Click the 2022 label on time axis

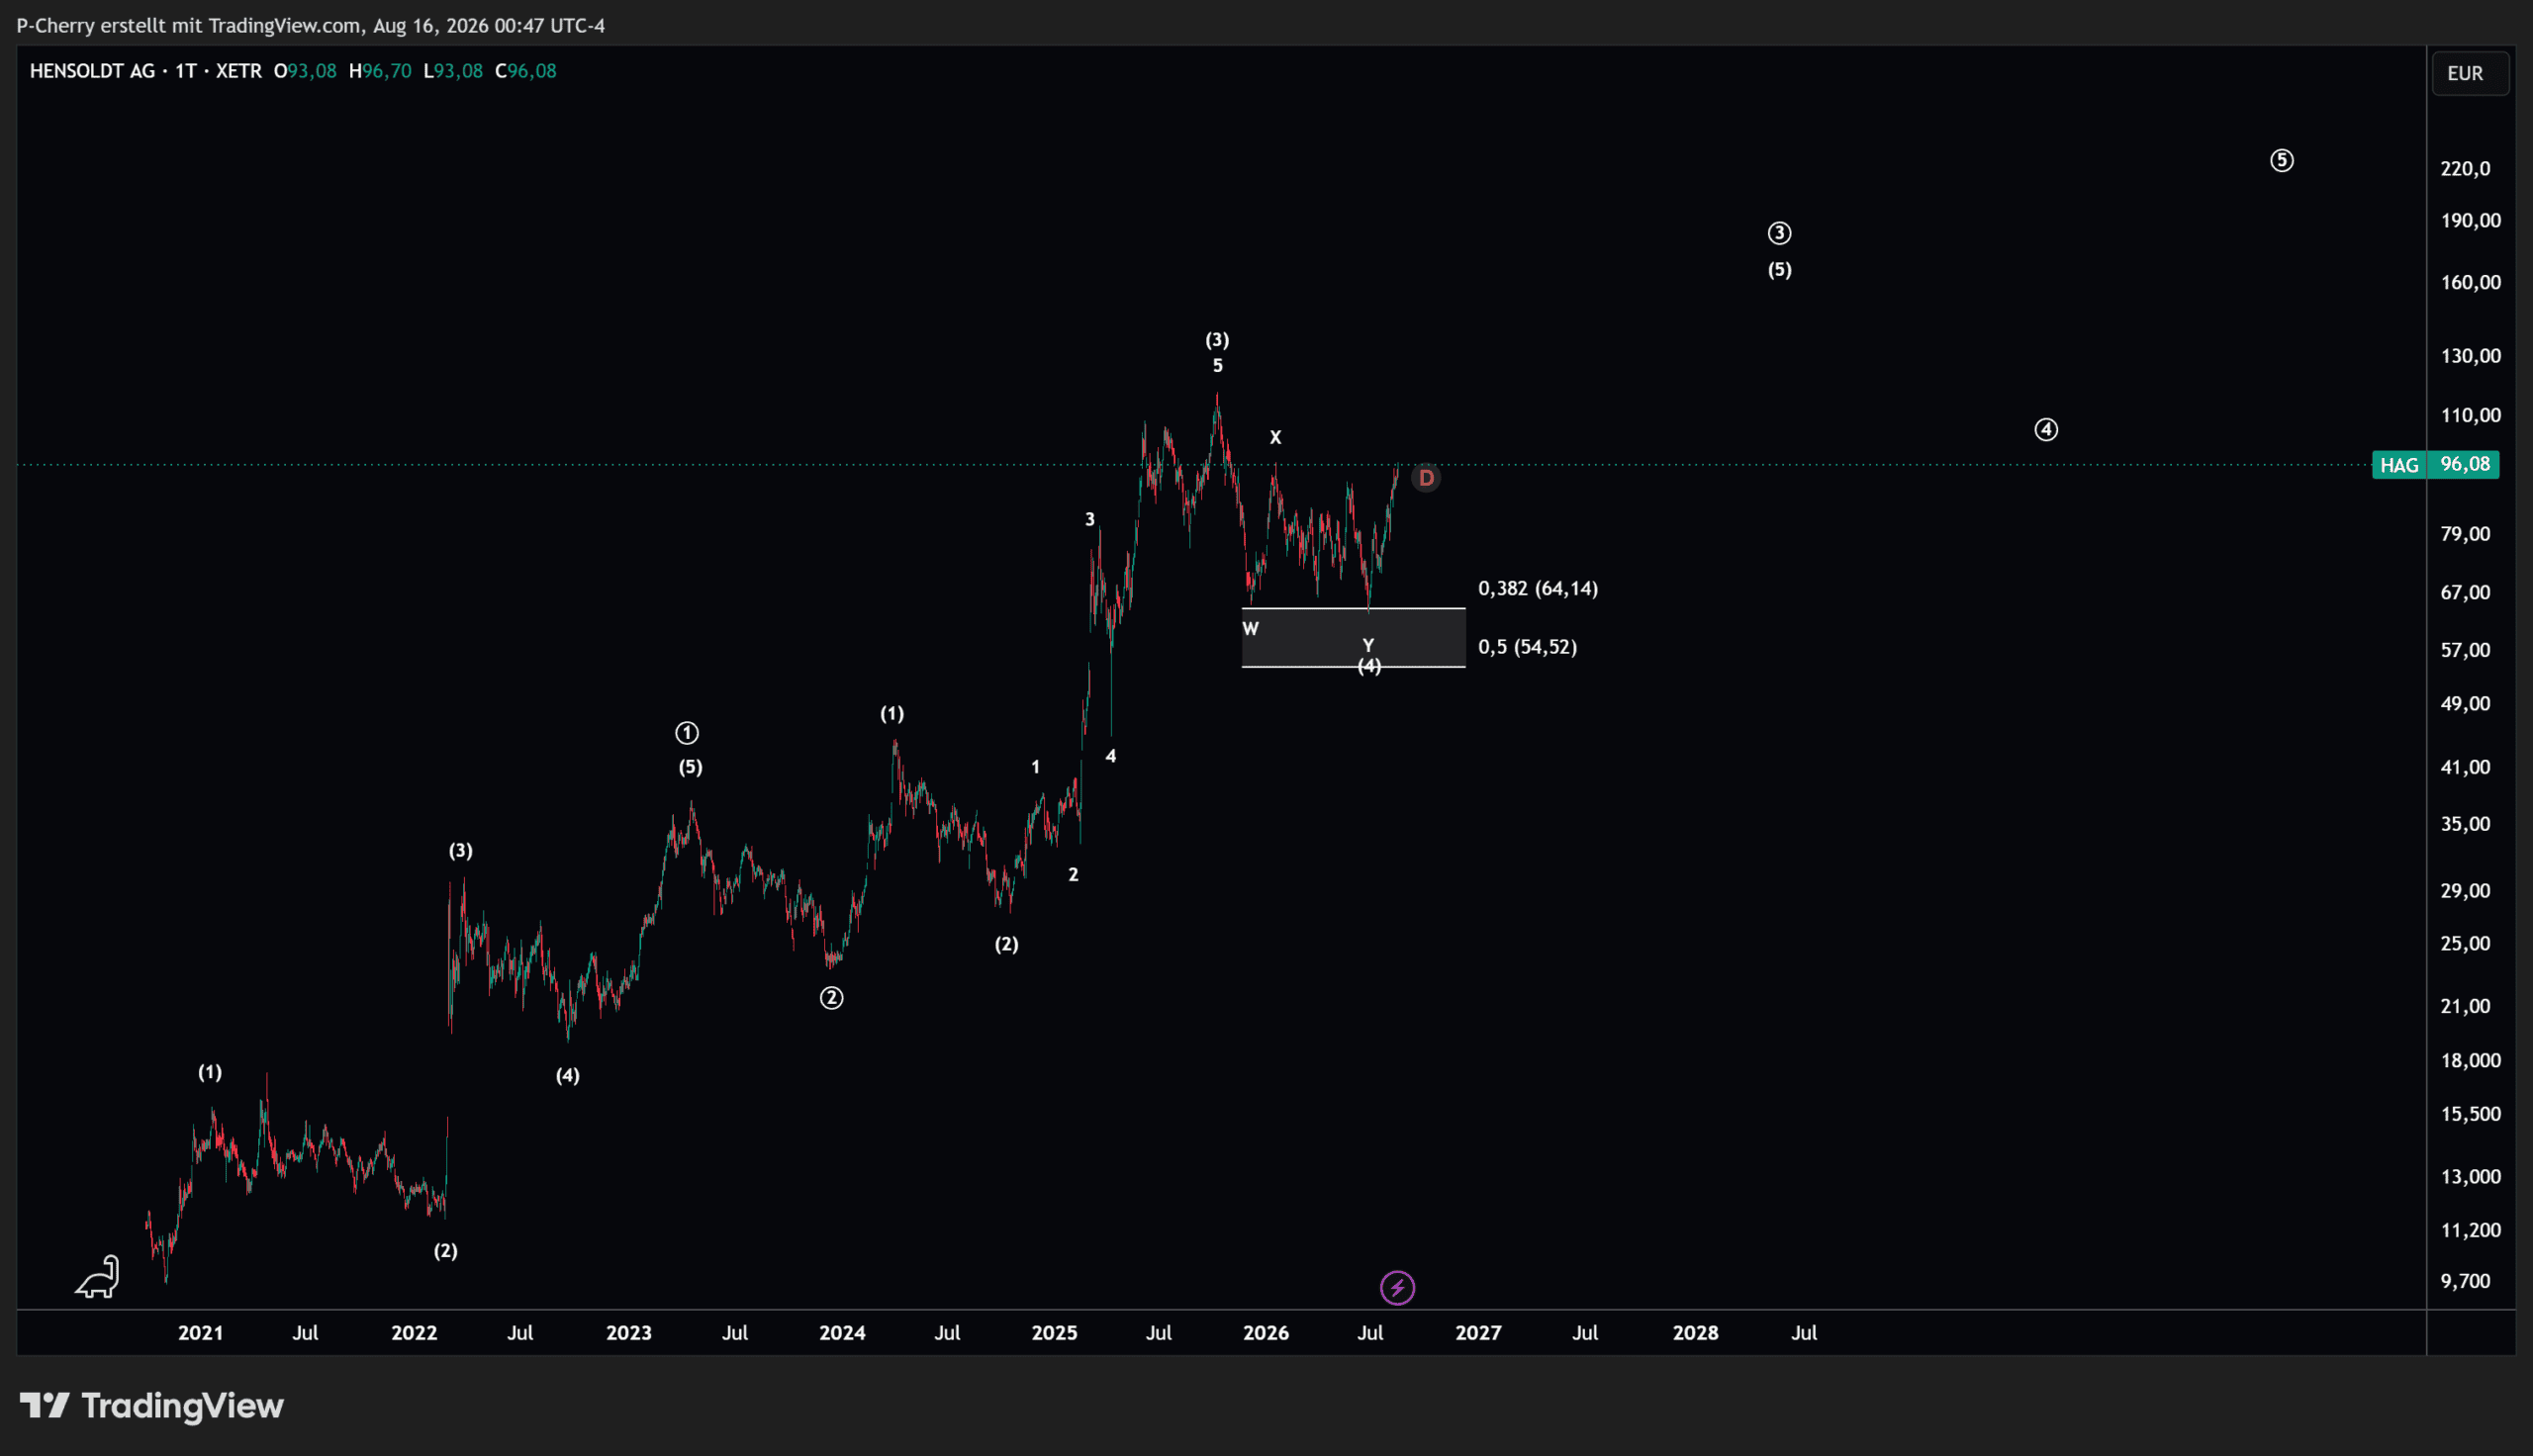tap(414, 1333)
